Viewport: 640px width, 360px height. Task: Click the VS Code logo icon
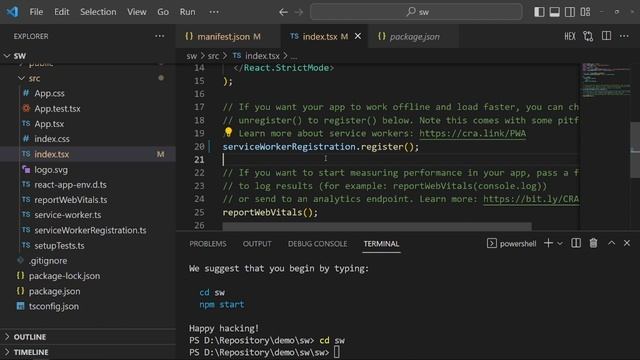tap(12, 11)
